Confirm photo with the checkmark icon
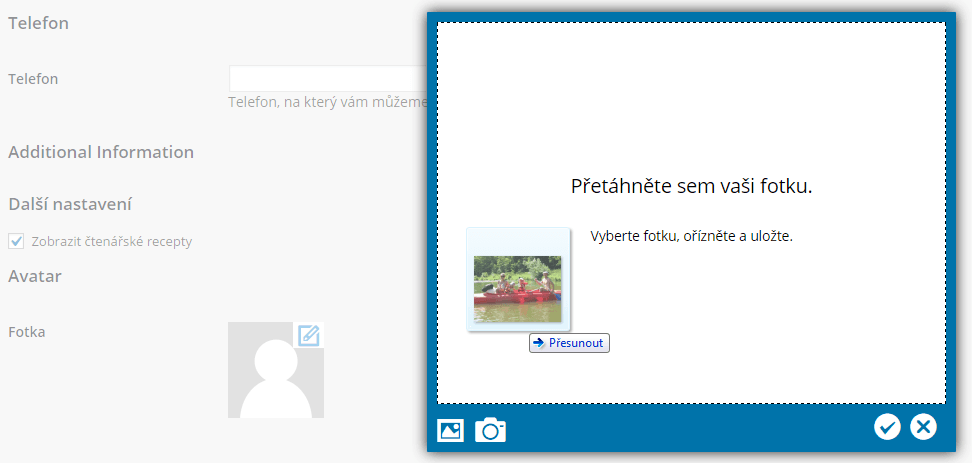Screen dimensions: 972x463 point(887,427)
